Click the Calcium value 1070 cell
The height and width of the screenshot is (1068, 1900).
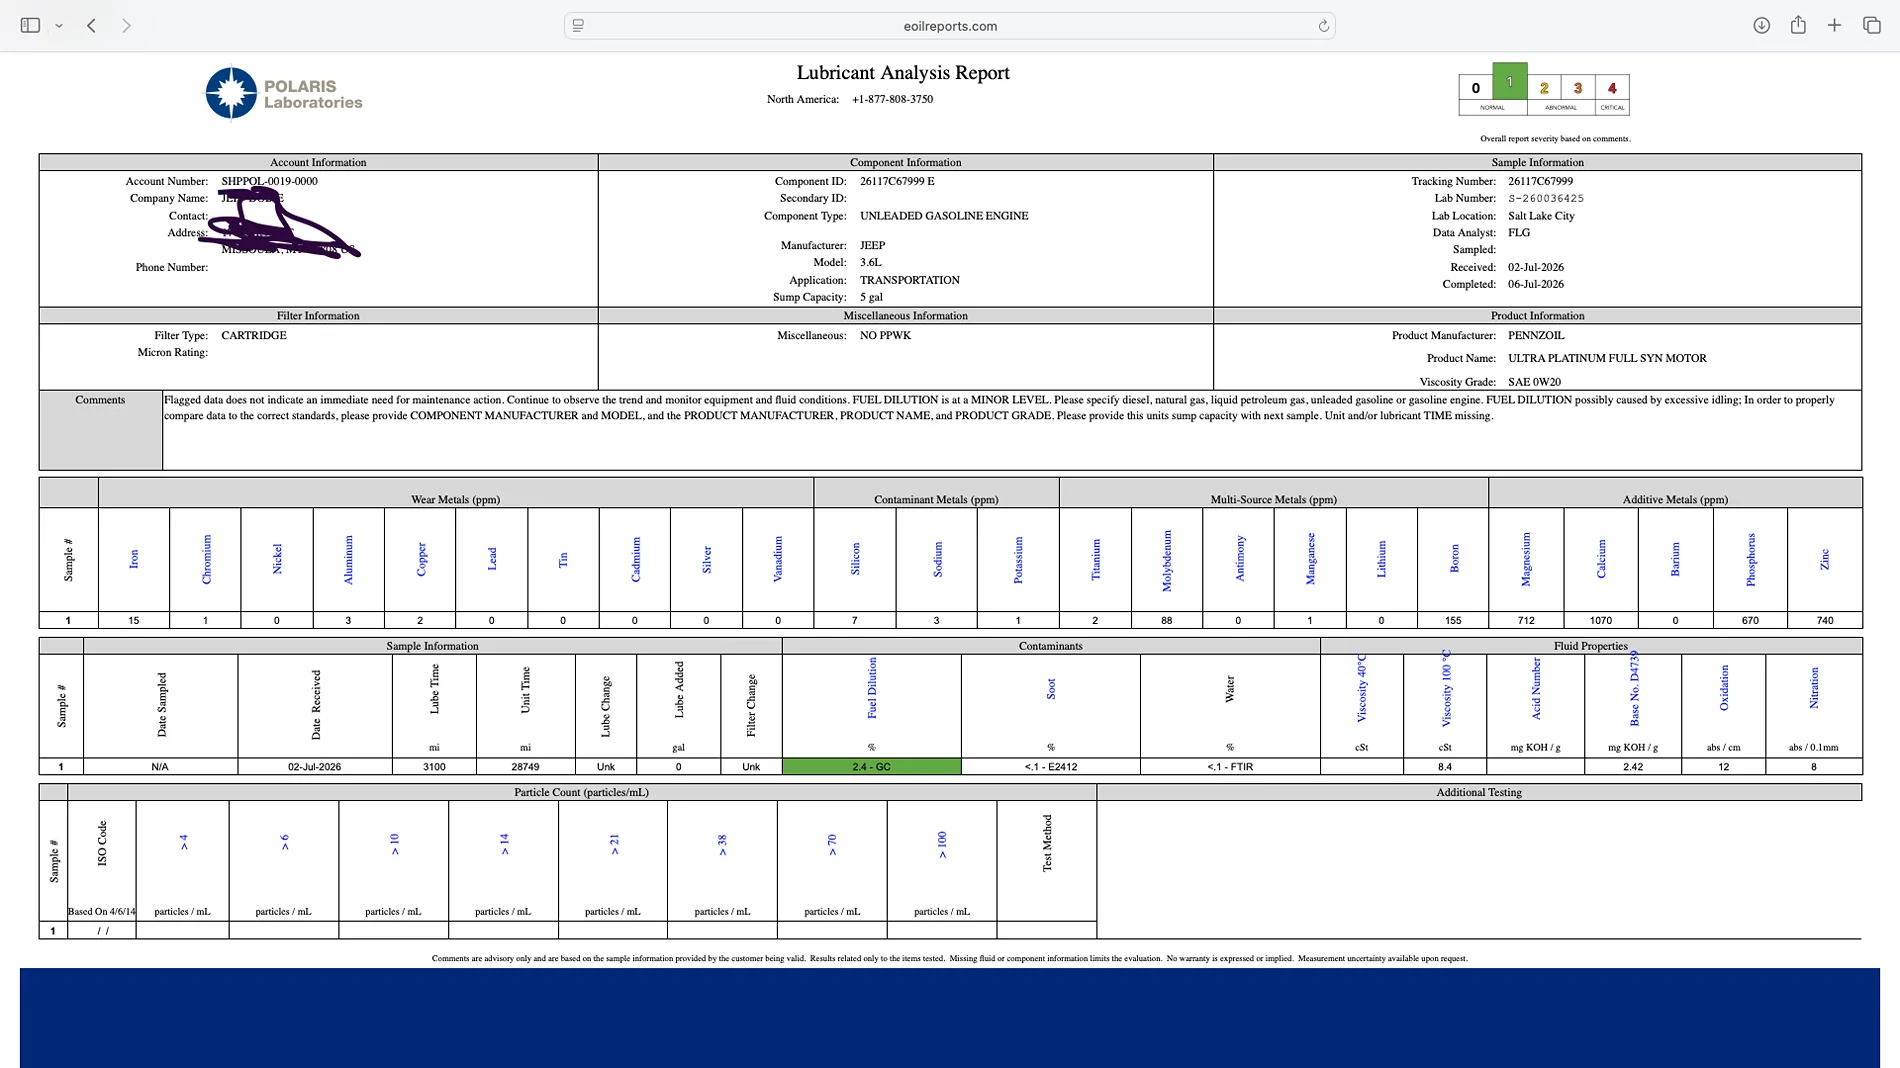[x=1600, y=620]
